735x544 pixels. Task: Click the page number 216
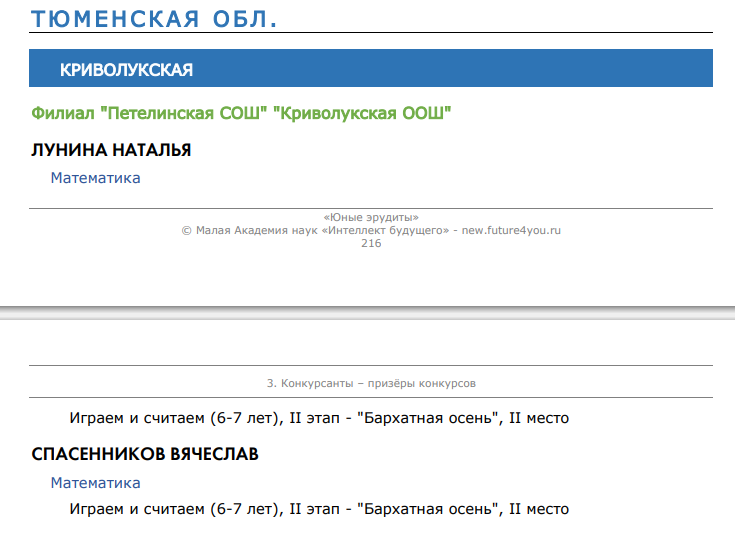[371, 243]
